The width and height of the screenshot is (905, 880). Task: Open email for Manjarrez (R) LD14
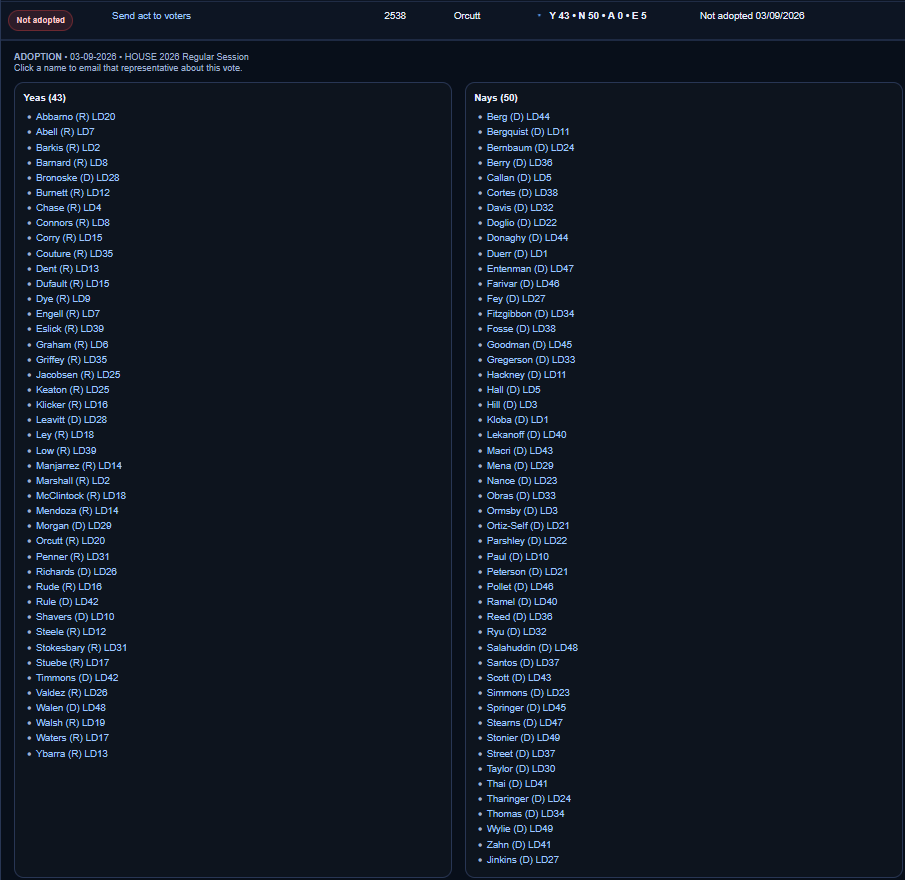click(79, 466)
